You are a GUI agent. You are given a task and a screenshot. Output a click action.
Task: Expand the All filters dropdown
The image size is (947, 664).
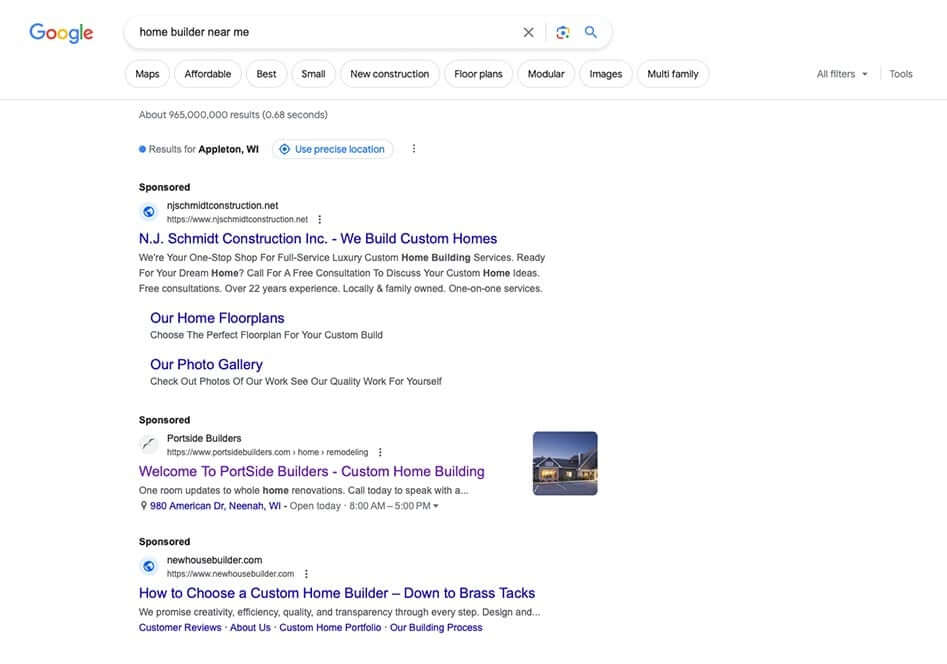click(842, 74)
